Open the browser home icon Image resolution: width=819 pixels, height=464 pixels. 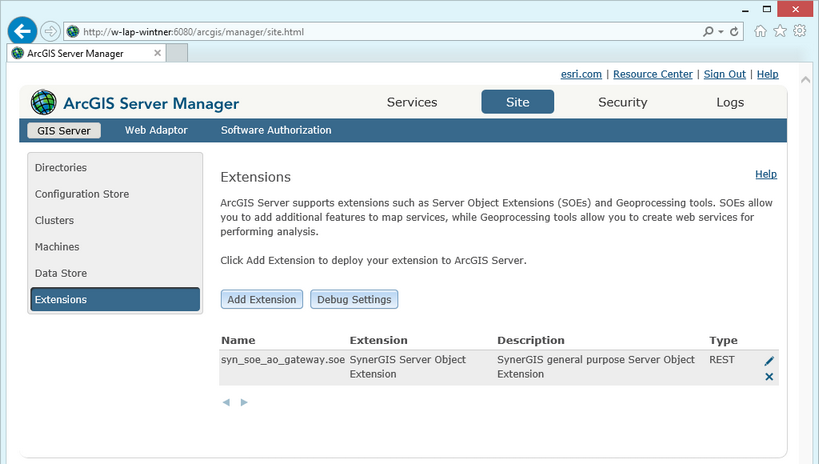(x=762, y=31)
